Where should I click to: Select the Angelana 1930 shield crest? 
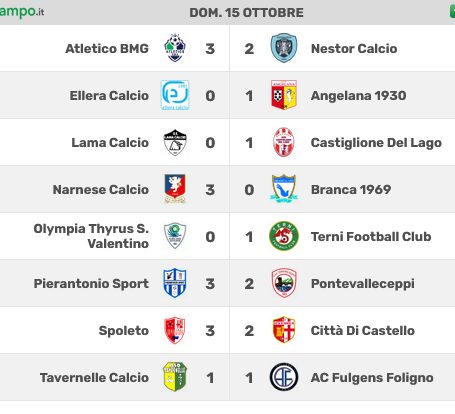point(284,95)
